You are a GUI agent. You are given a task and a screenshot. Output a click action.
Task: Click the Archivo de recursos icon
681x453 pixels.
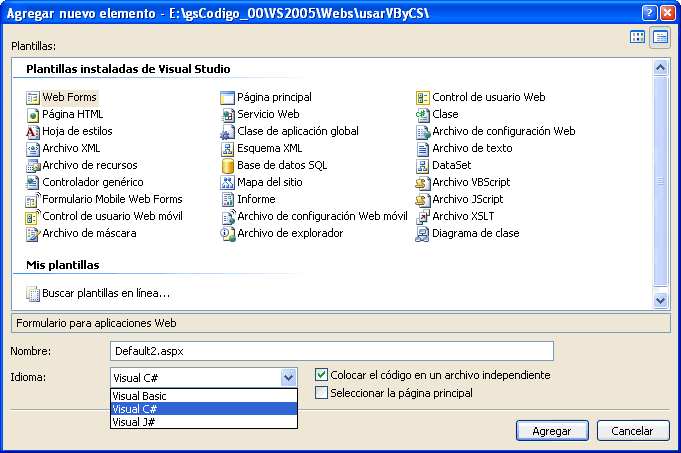[x=33, y=165]
